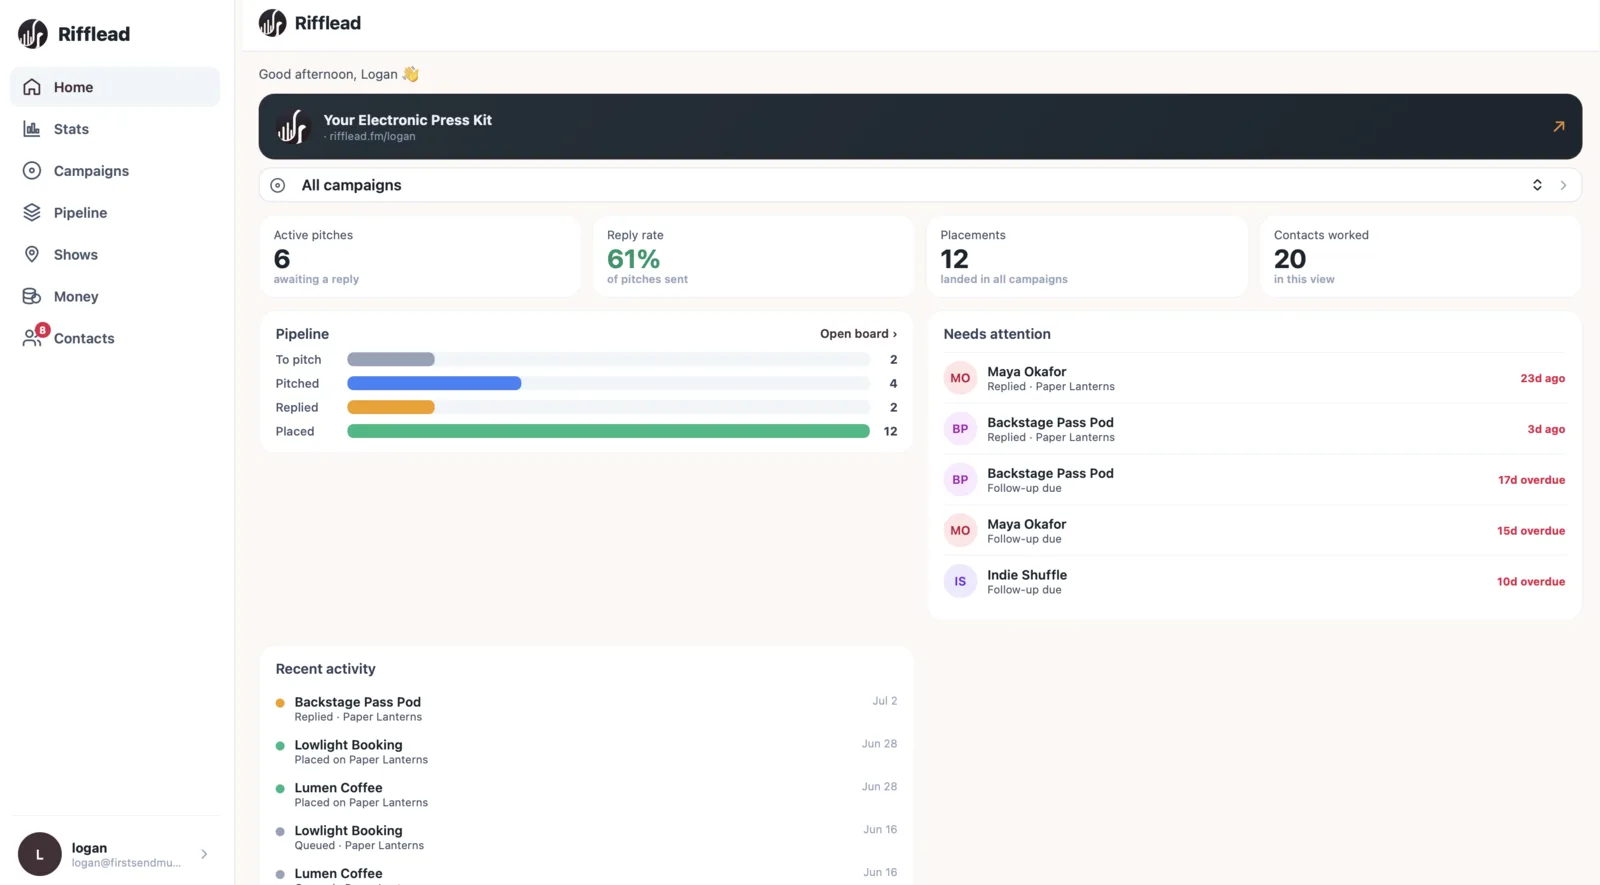Click the orange Replied progress bar

tap(391, 407)
